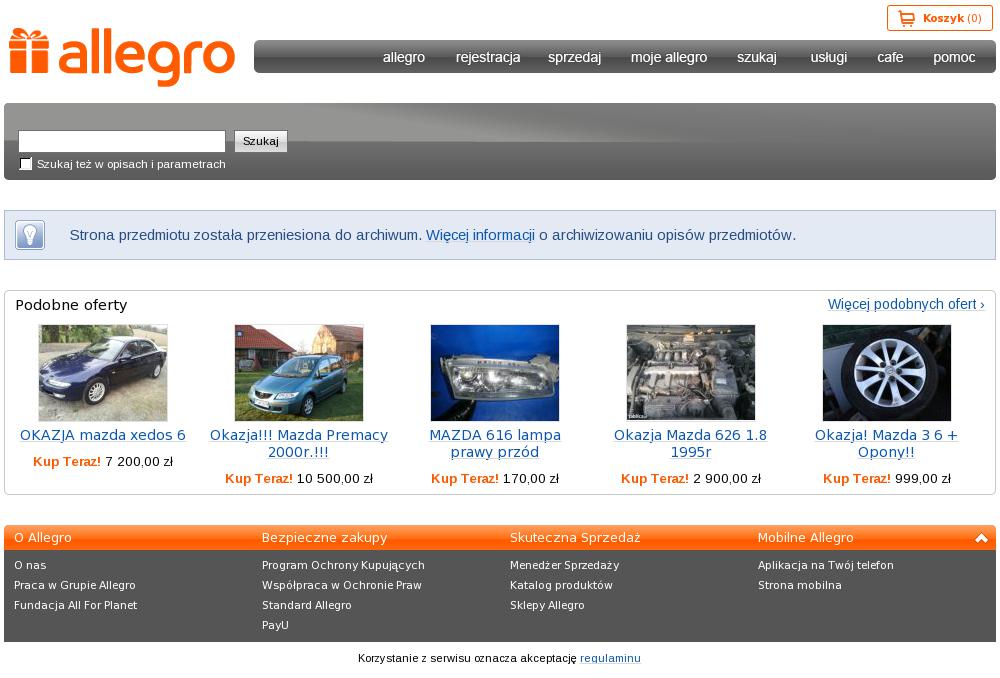Click the 'O nas' footer link
The width and height of the screenshot is (1000, 678).
30,565
